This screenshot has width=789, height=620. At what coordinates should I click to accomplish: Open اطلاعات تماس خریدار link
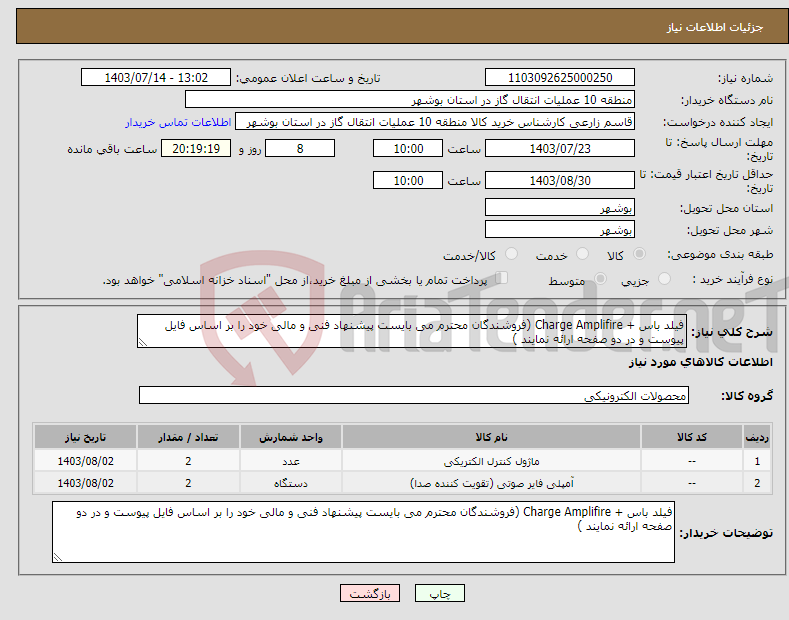point(178,122)
